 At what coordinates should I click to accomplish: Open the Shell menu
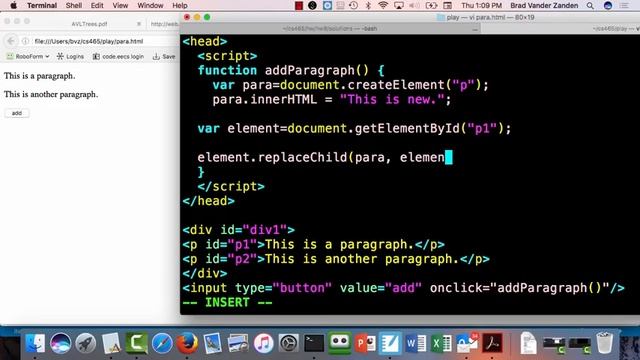pos(73,5)
